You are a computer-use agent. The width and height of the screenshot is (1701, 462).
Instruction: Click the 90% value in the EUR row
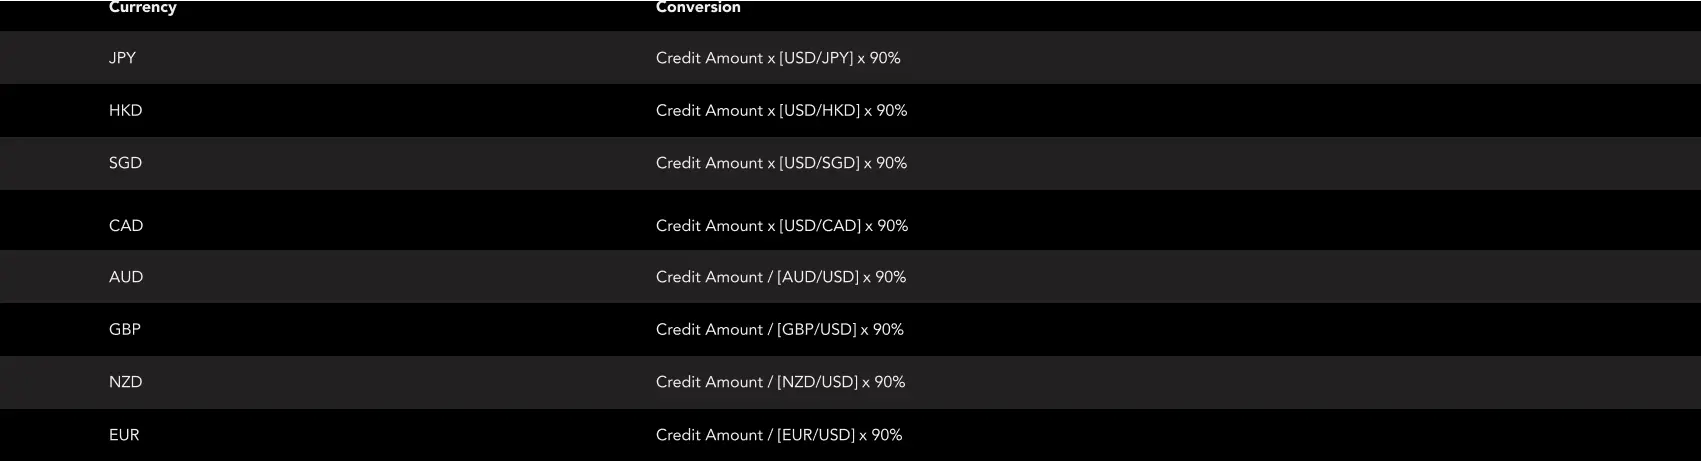(x=887, y=435)
